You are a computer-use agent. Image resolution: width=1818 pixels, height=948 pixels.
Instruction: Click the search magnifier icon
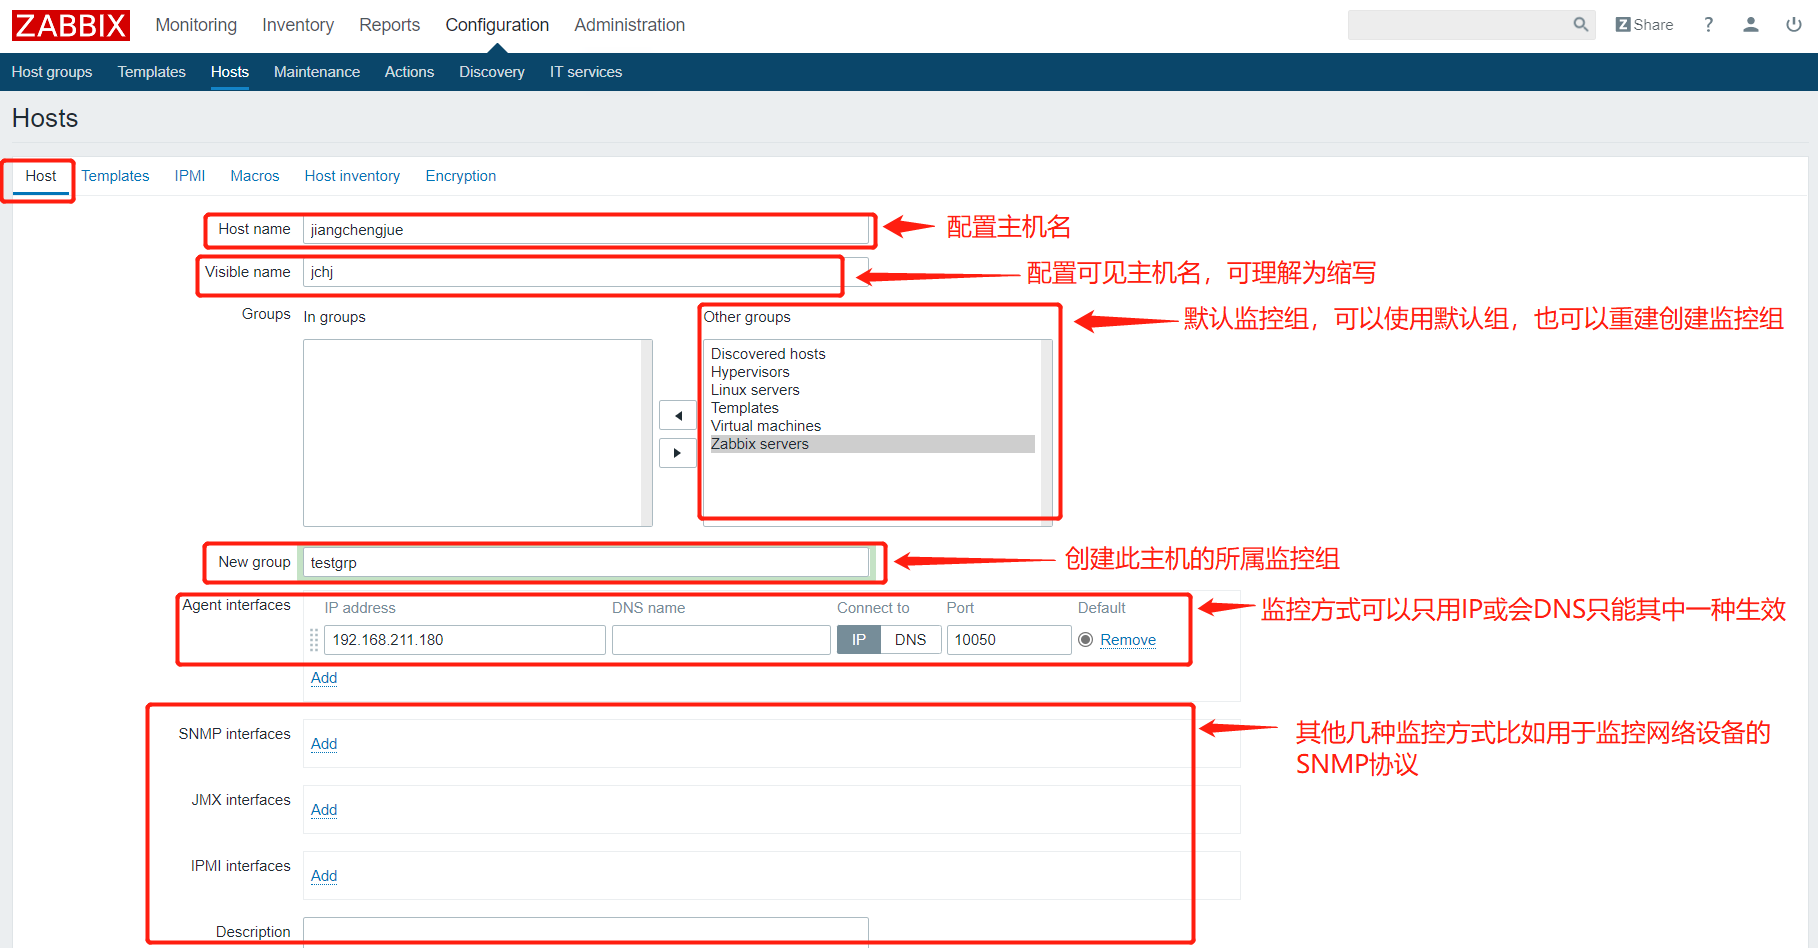1580,25
